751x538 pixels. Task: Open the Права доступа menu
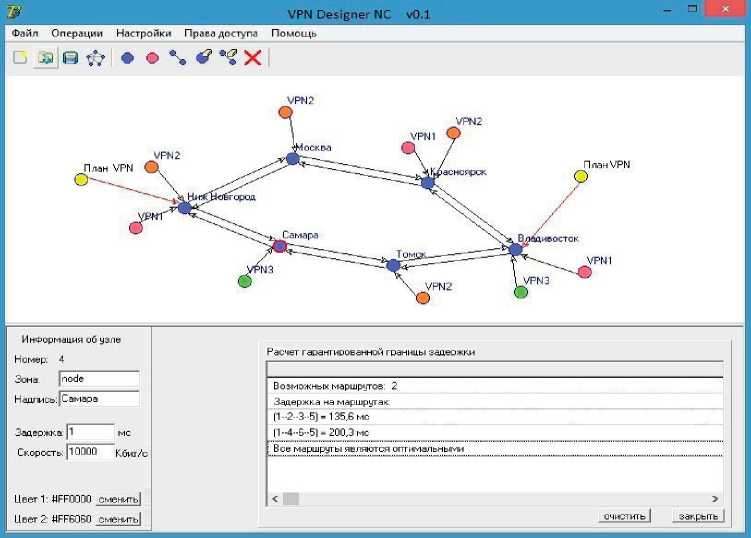(221, 34)
